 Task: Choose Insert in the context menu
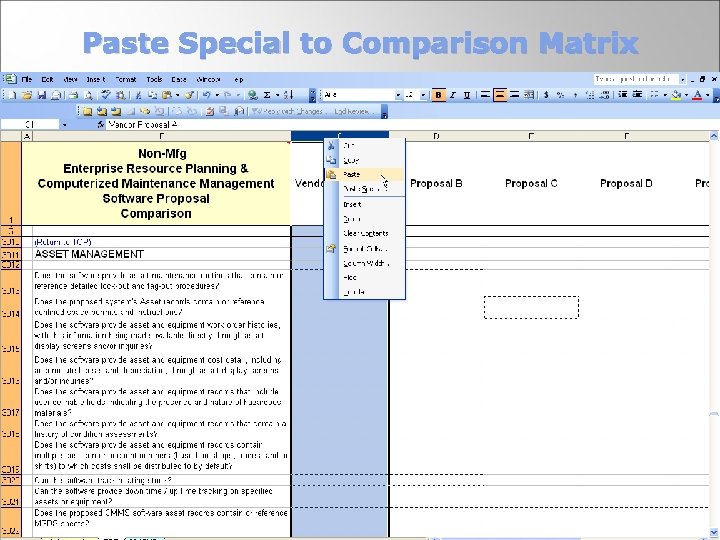click(x=365, y=204)
